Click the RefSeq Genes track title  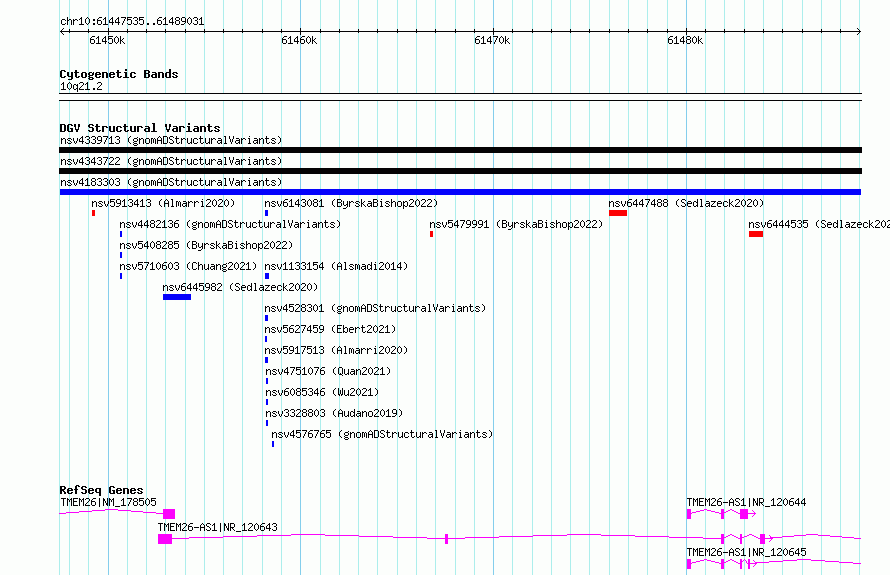102,490
